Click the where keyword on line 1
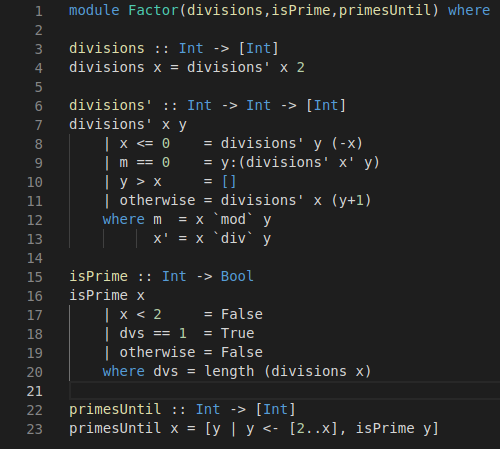 point(469,10)
